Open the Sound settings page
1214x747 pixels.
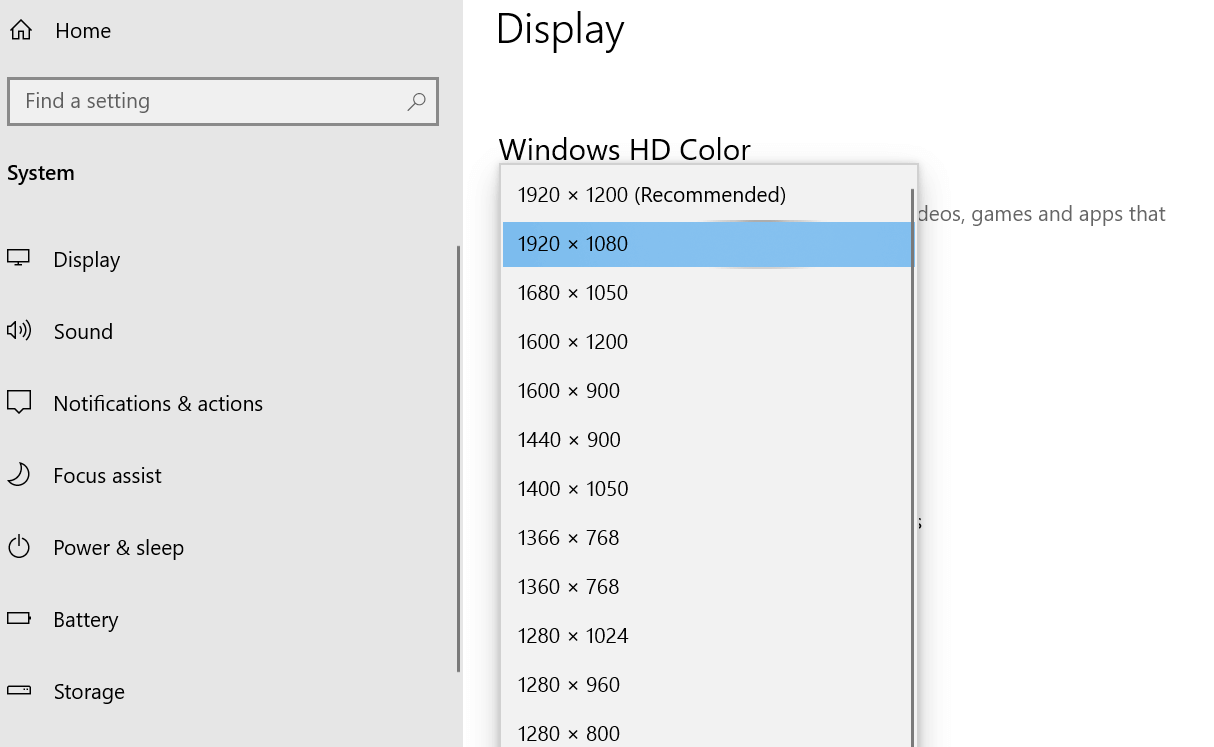coord(83,331)
